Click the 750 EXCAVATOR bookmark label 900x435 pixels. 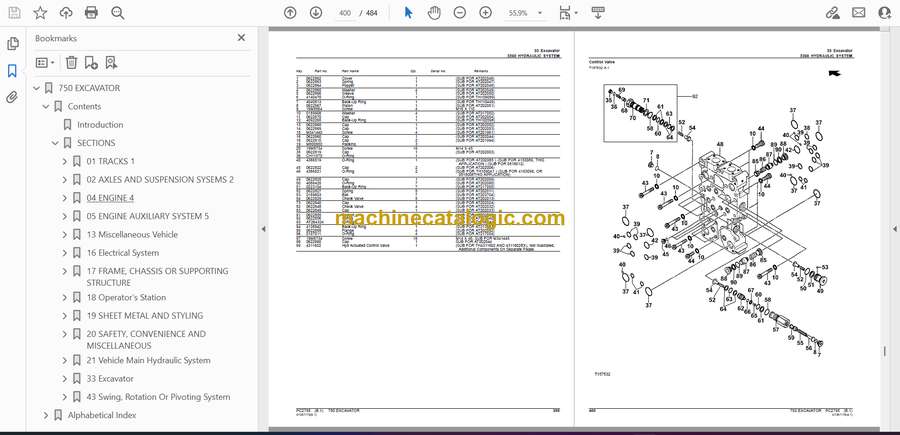click(89, 88)
